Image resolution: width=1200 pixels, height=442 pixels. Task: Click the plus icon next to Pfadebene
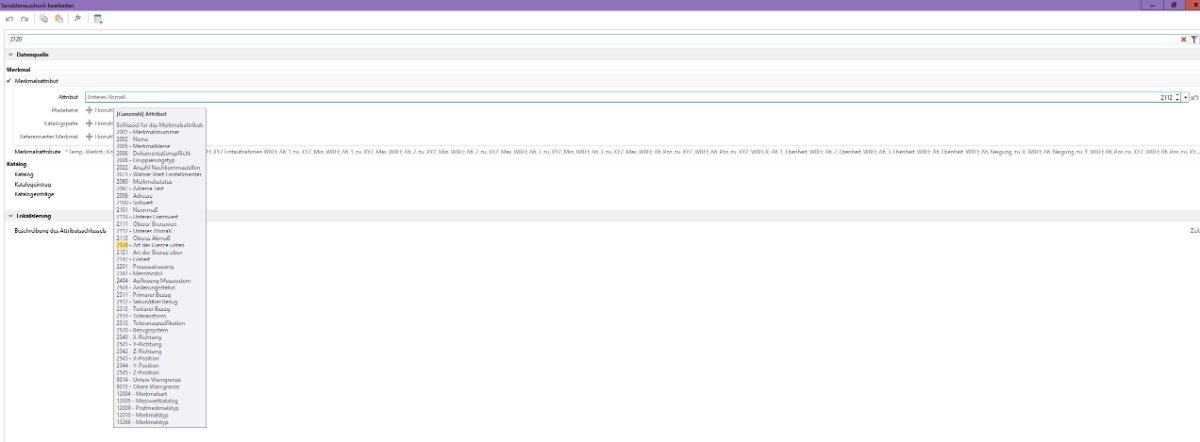tap(89, 108)
